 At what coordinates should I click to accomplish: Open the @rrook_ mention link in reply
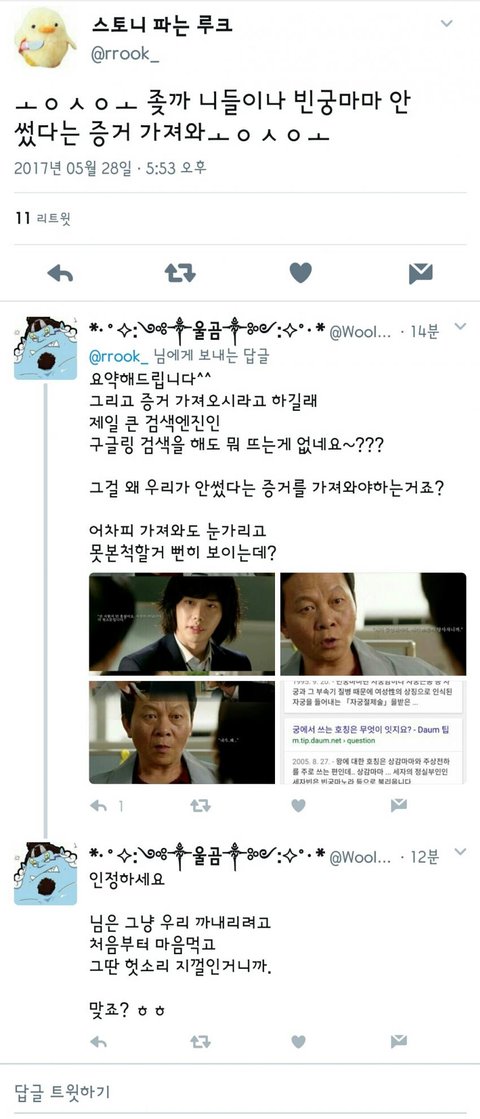[118, 356]
